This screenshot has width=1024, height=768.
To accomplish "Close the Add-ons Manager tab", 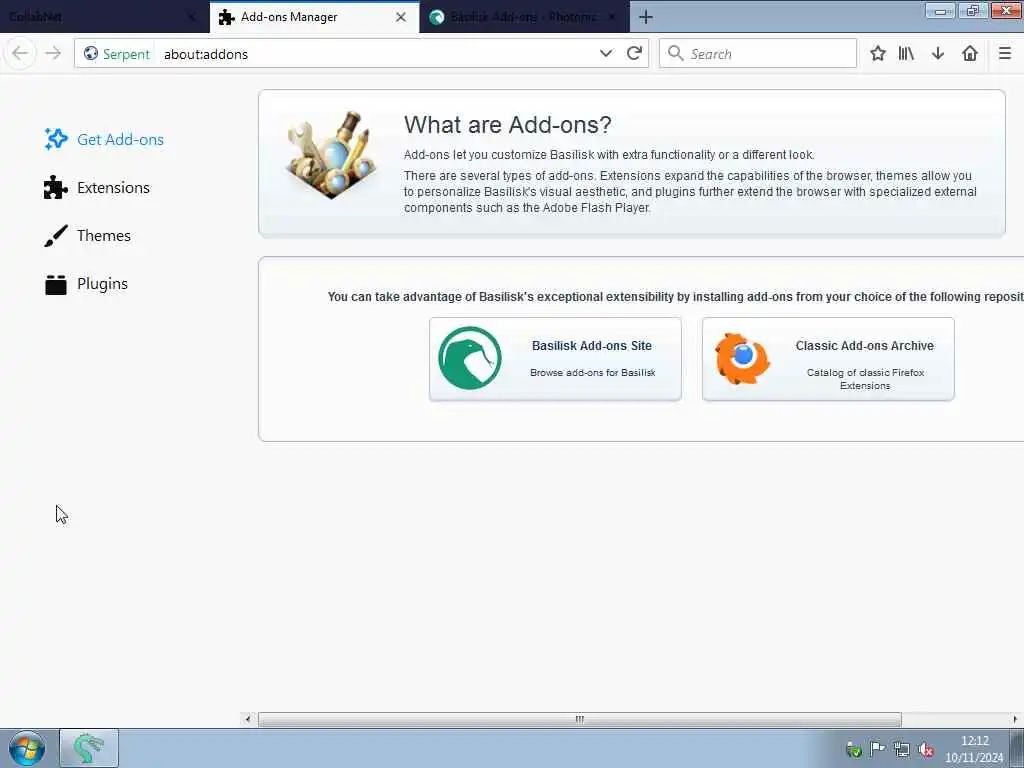I will point(401,17).
